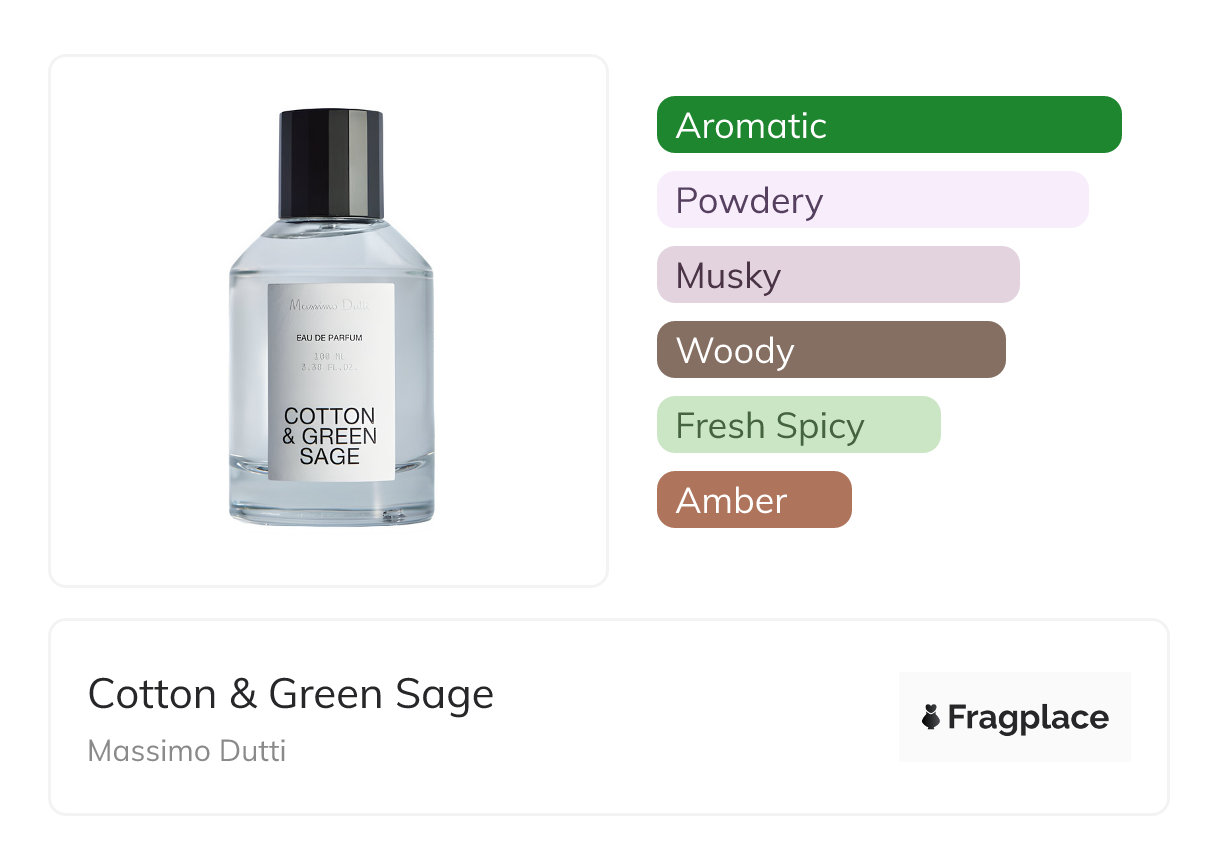This screenshot has height=864, width=1218.
Task: Click the Massimo Dutti script on bottle label
Action: coord(330,307)
